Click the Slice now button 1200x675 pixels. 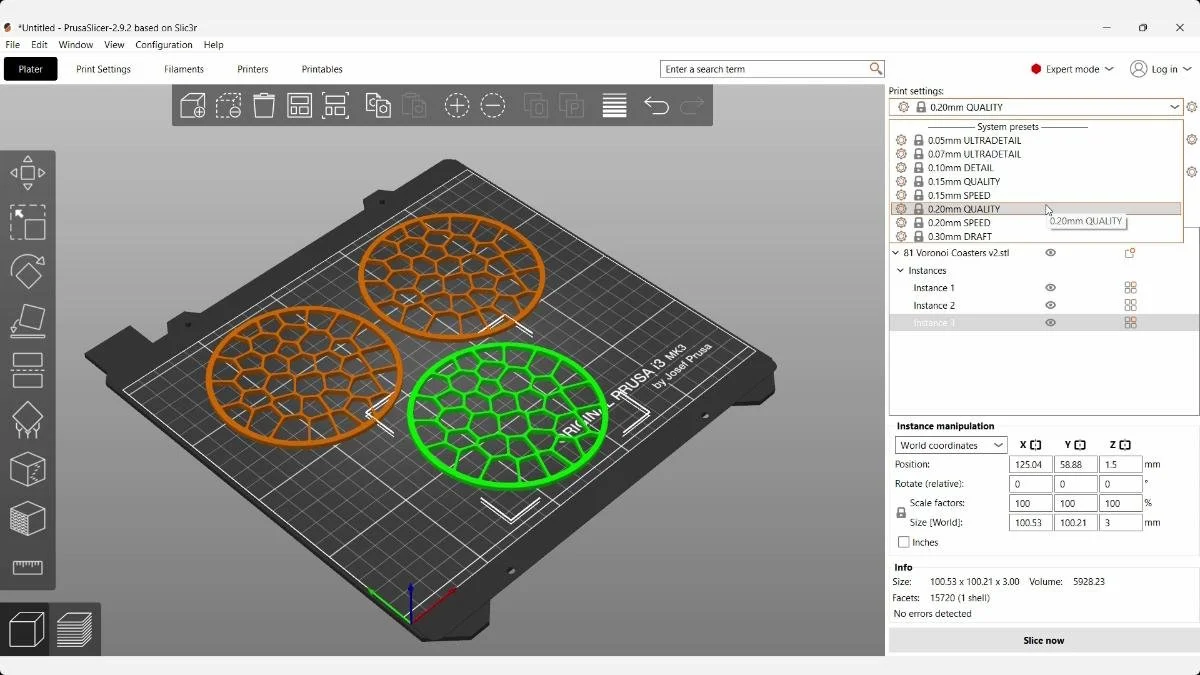click(1043, 640)
